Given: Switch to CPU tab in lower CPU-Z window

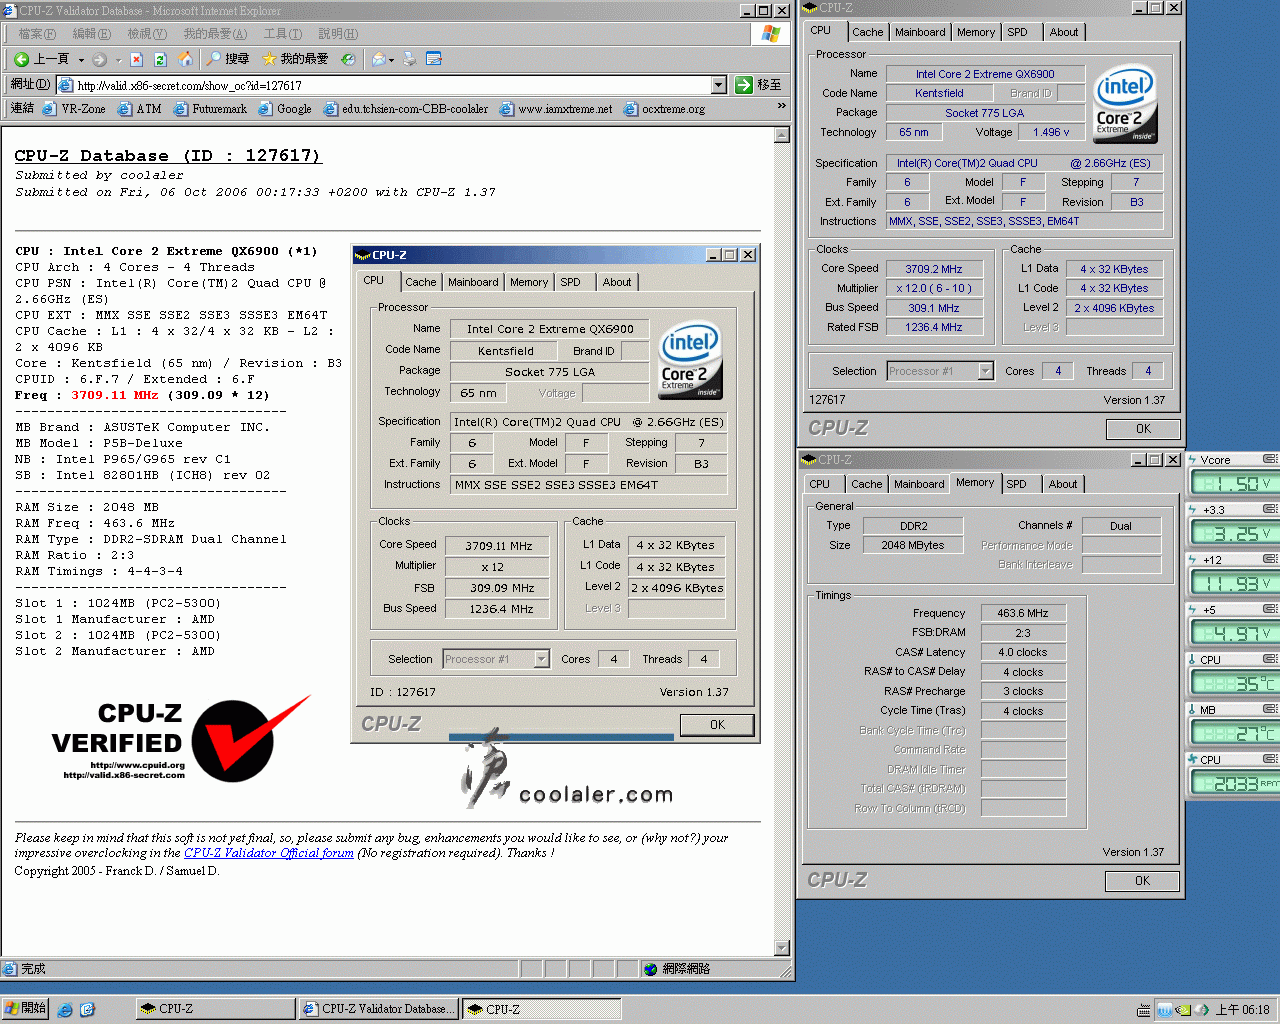Looking at the screenshot, I should click(820, 484).
